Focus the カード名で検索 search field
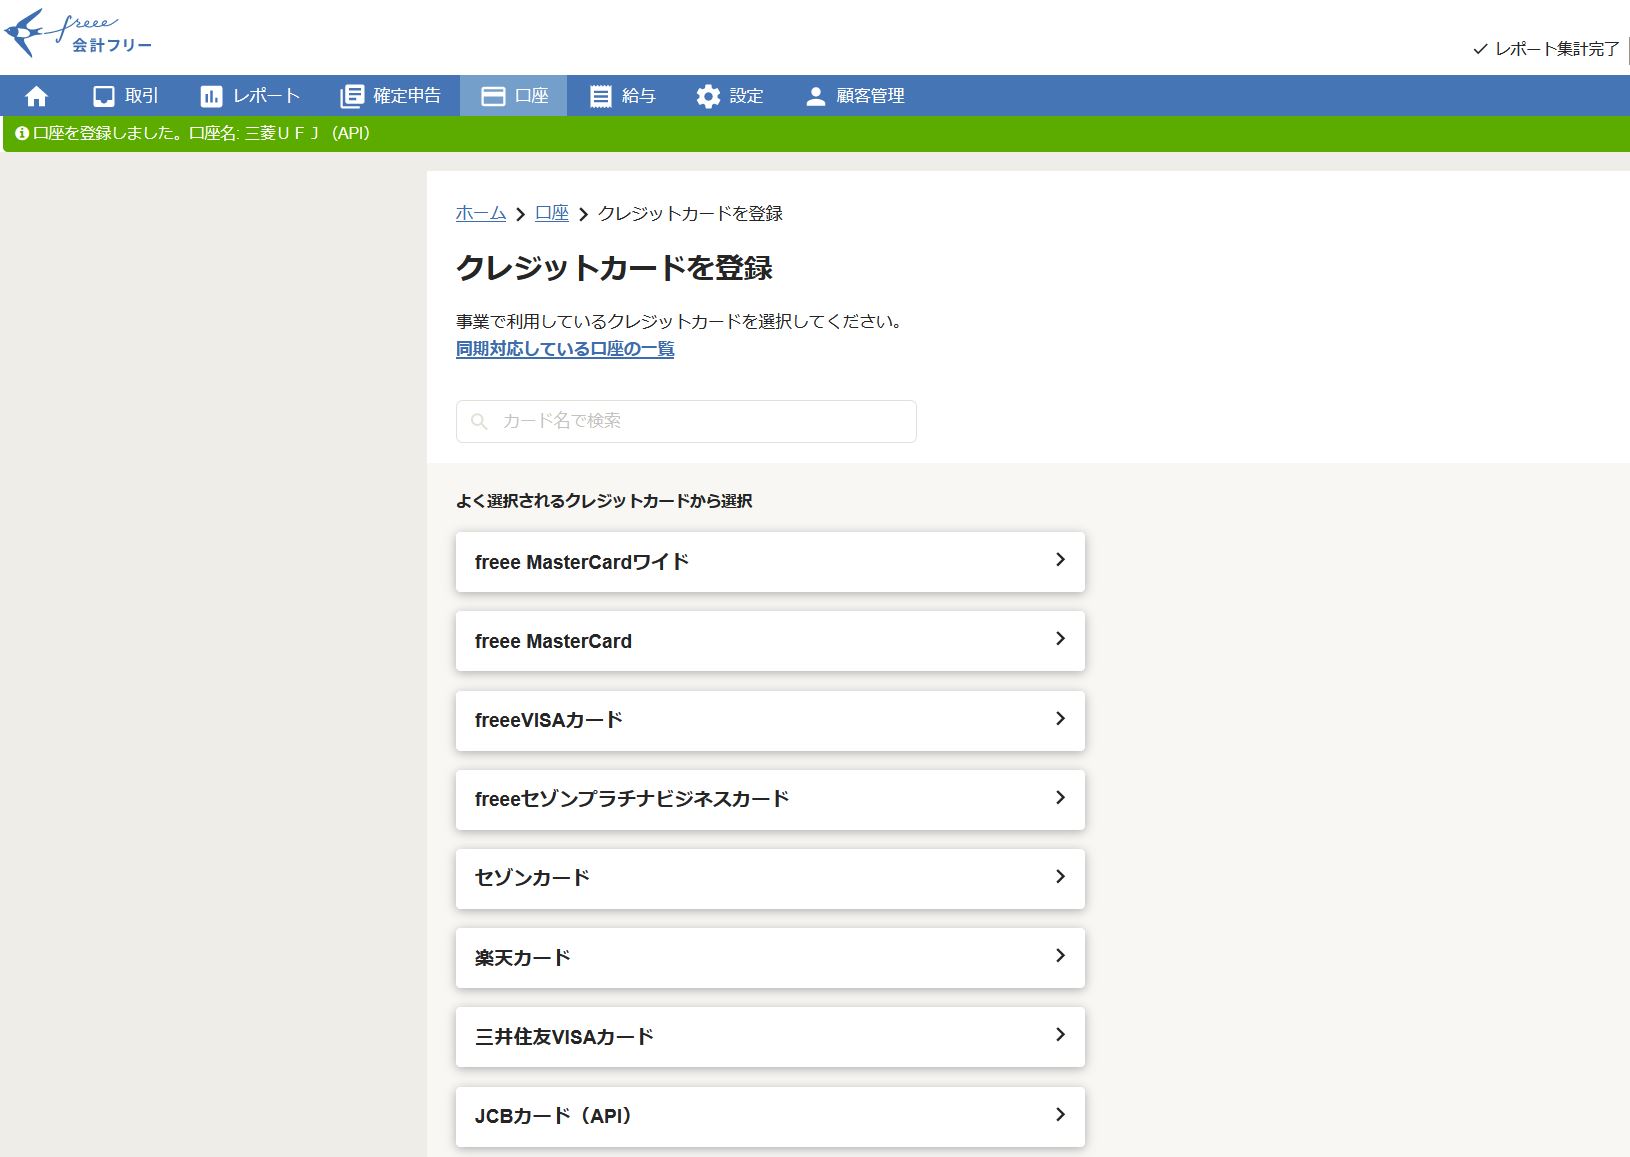This screenshot has height=1157, width=1630. coord(686,421)
